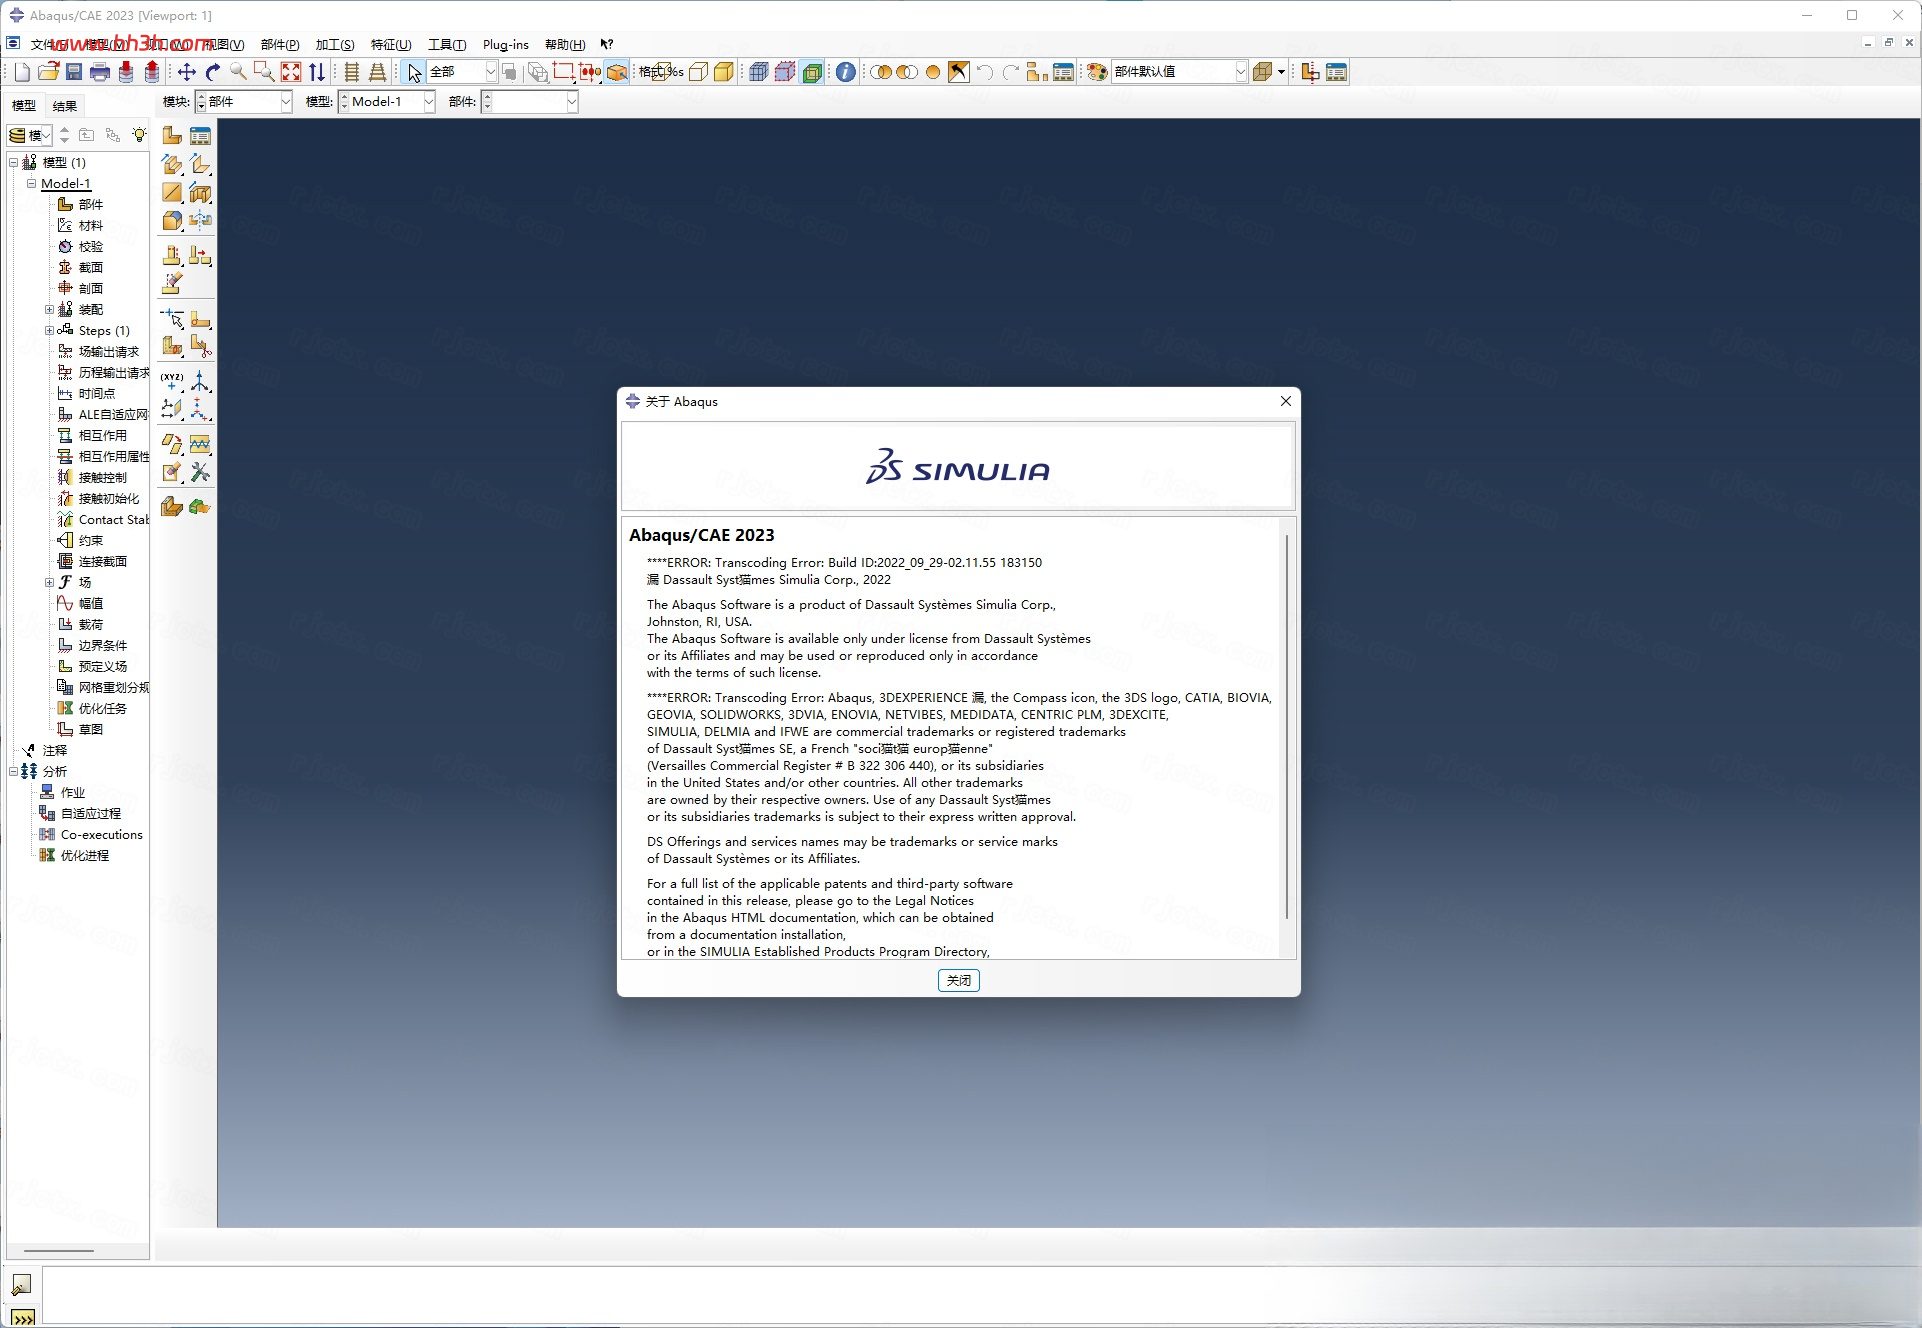Create a new model database

pyautogui.click(x=22, y=72)
